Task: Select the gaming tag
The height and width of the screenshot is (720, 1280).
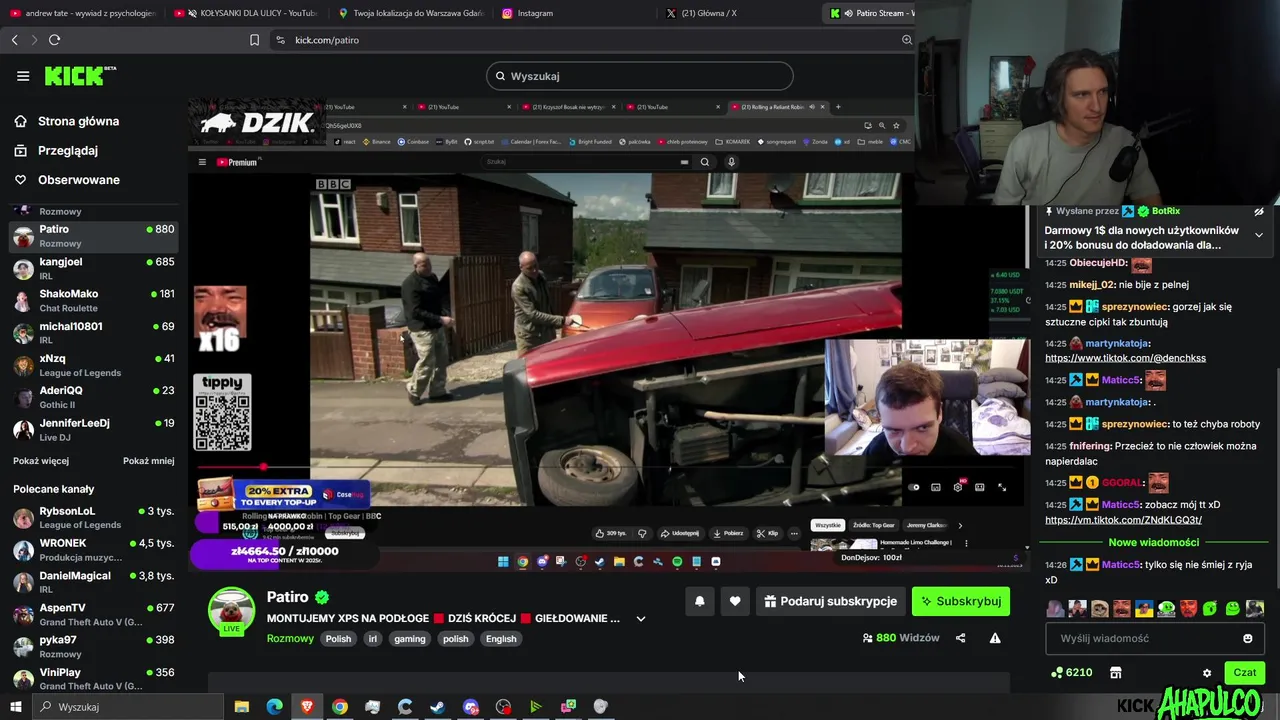Action: click(x=409, y=639)
